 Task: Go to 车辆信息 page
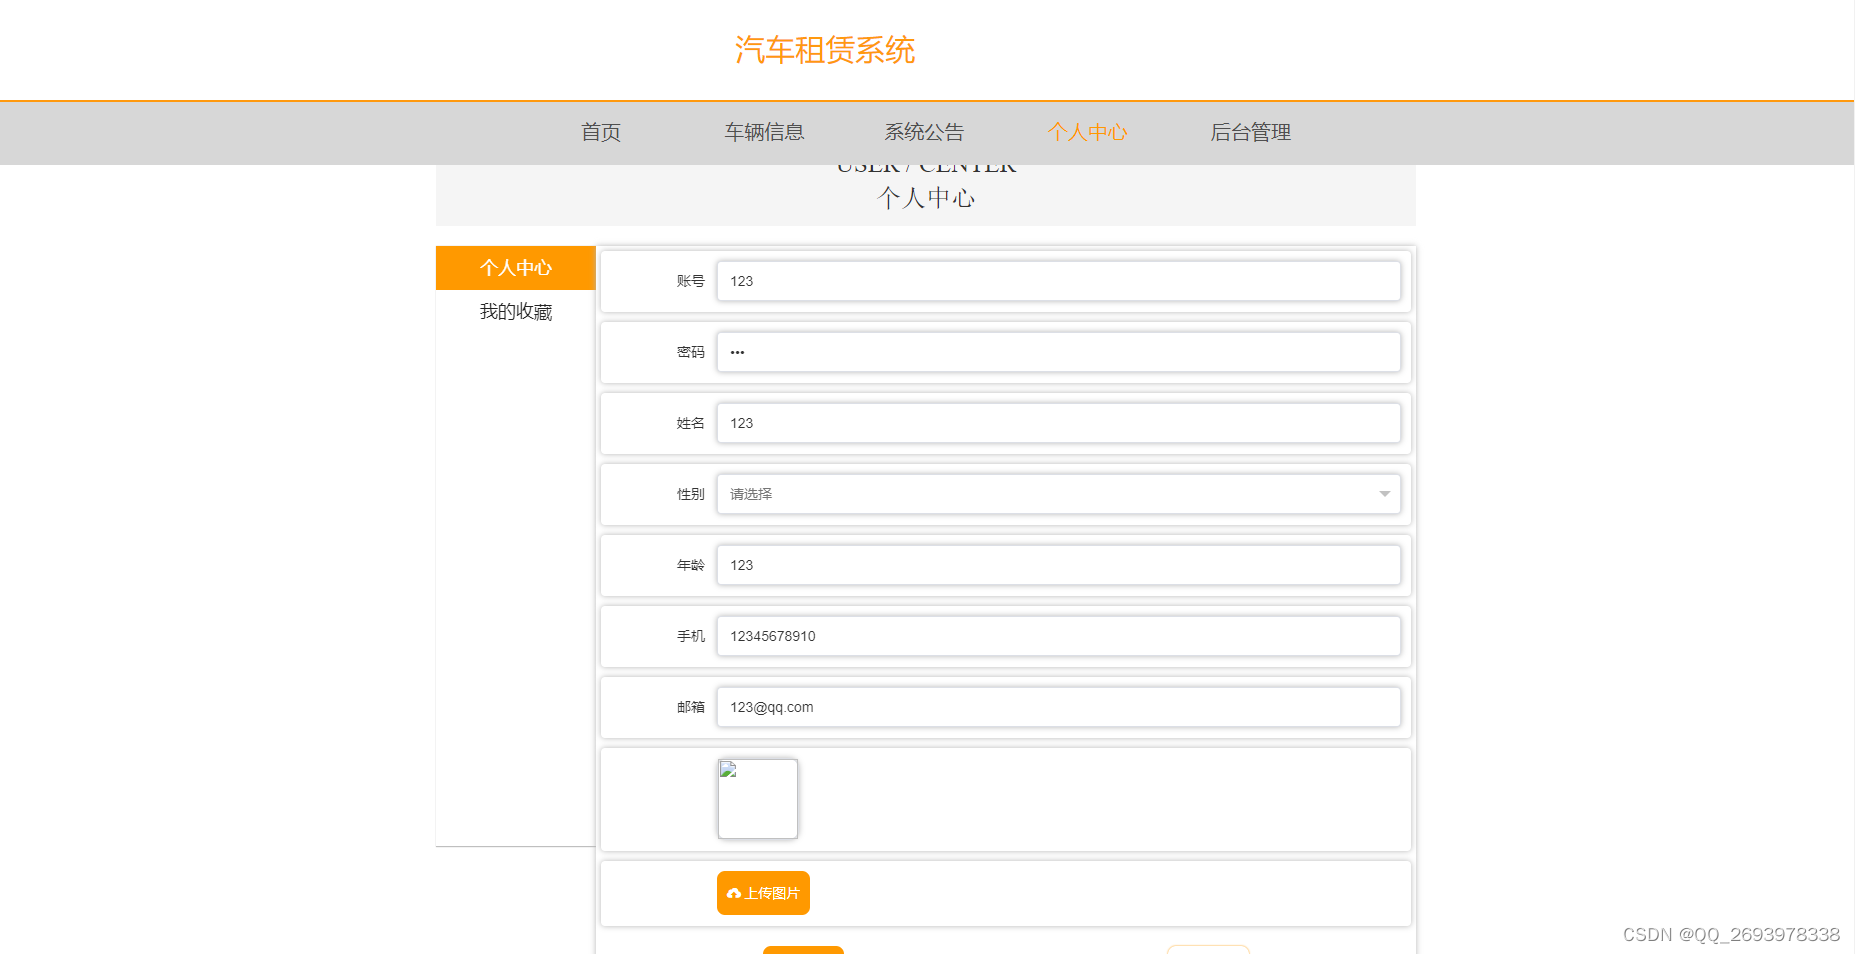(x=764, y=132)
